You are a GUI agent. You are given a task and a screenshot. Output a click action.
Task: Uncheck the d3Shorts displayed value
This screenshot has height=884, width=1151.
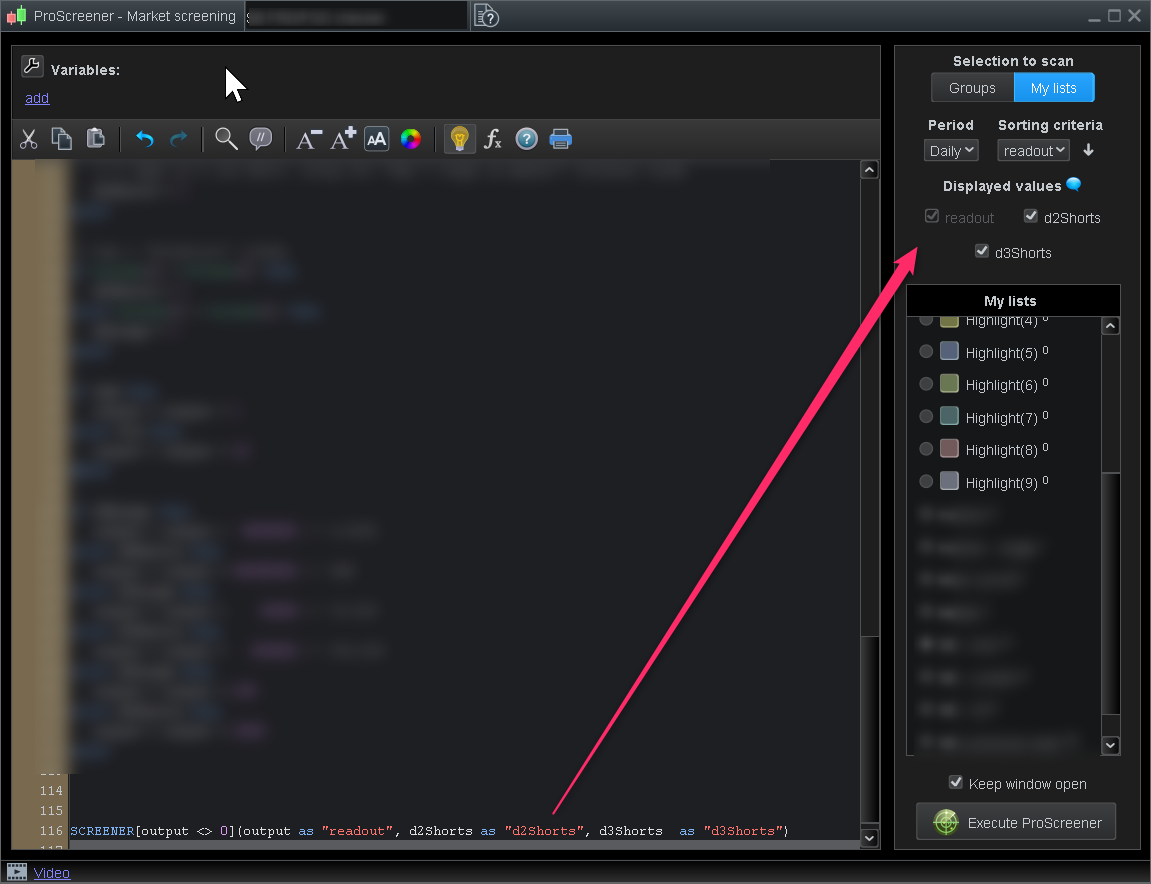point(981,251)
